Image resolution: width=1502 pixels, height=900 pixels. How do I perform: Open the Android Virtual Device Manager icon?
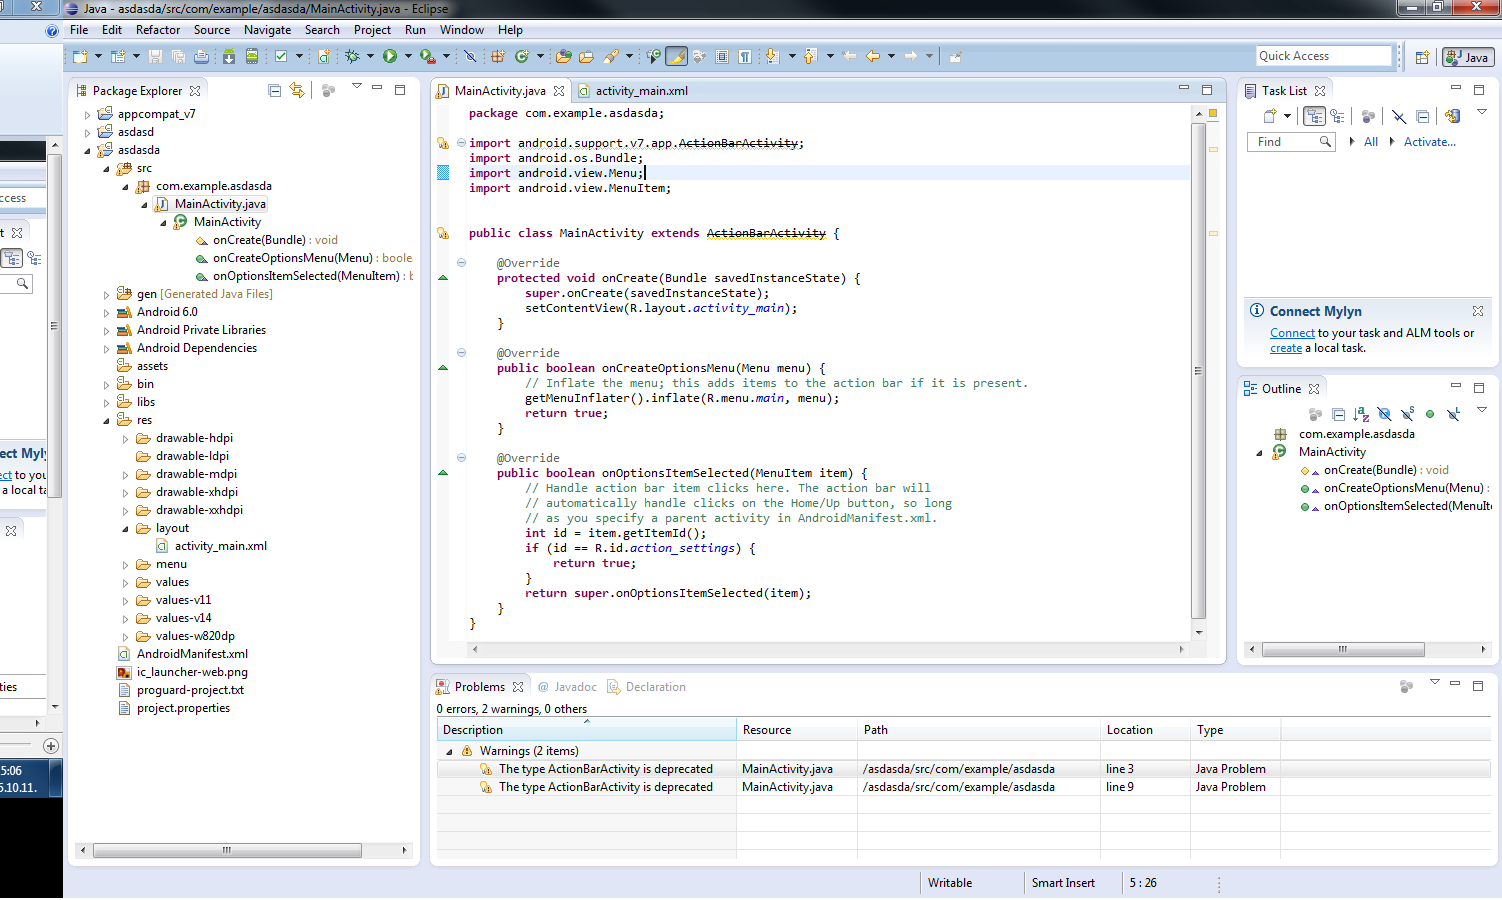(252, 56)
